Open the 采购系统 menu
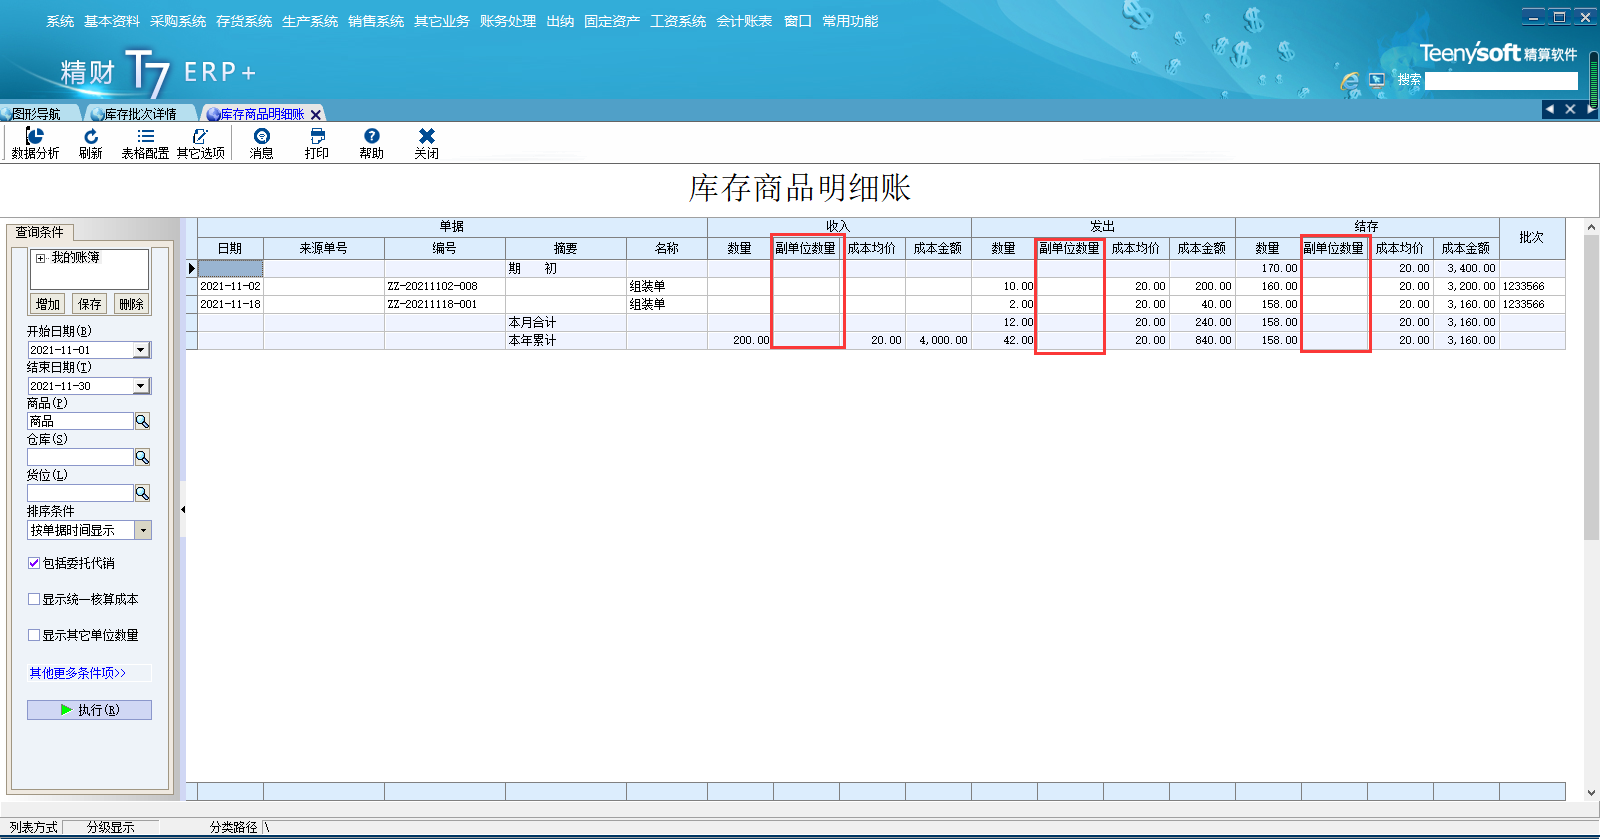The width and height of the screenshot is (1600, 839). point(177,21)
